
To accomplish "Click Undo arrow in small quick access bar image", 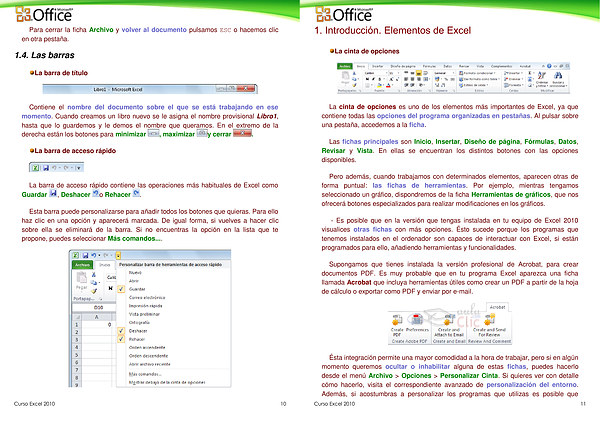I will tap(54, 168).
